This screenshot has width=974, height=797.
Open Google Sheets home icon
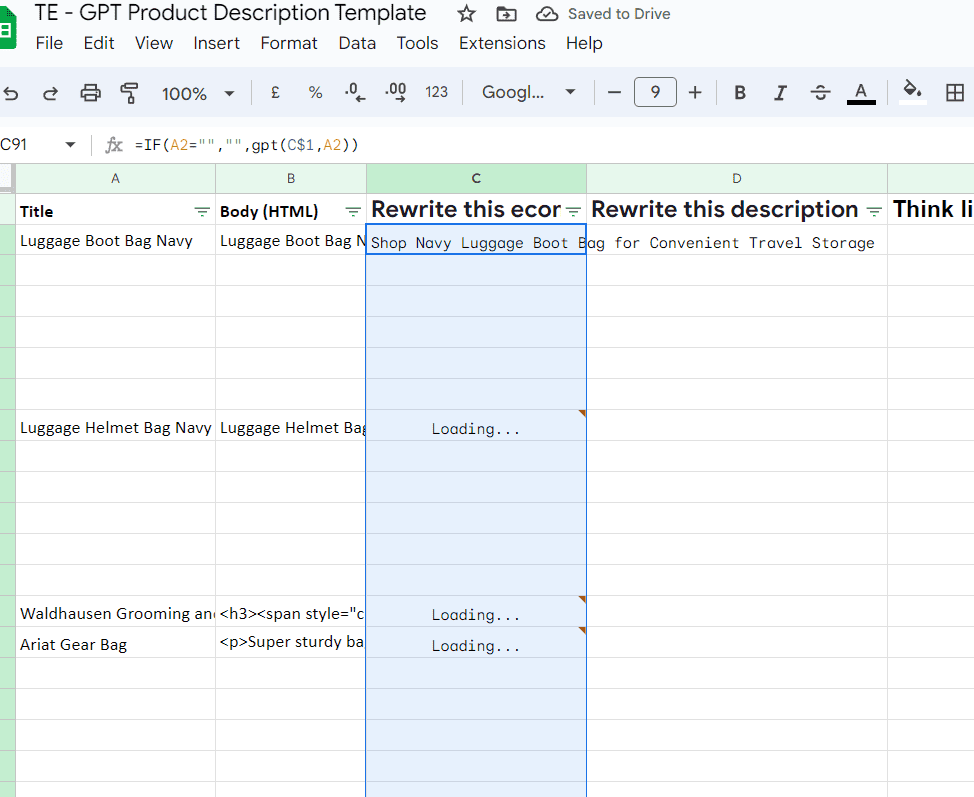click(7, 28)
